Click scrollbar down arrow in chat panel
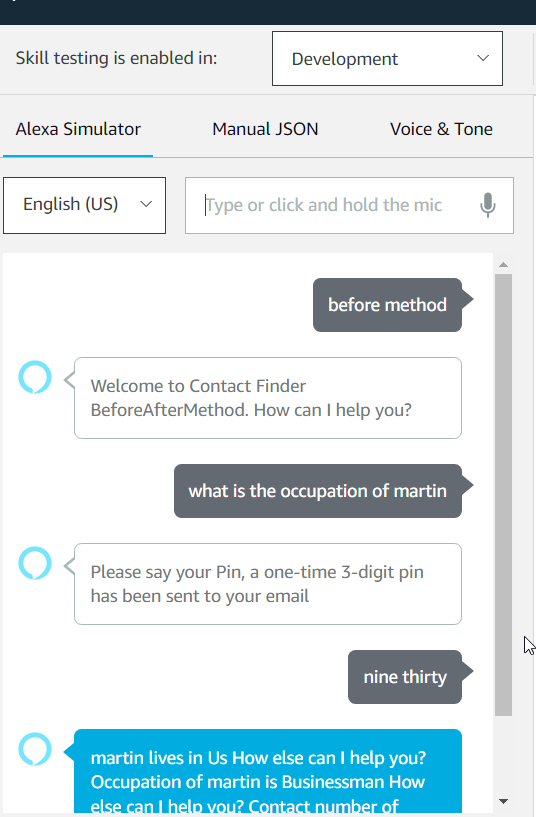Image resolution: width=536 pixels, height=817 pixels. coord(503,801)
